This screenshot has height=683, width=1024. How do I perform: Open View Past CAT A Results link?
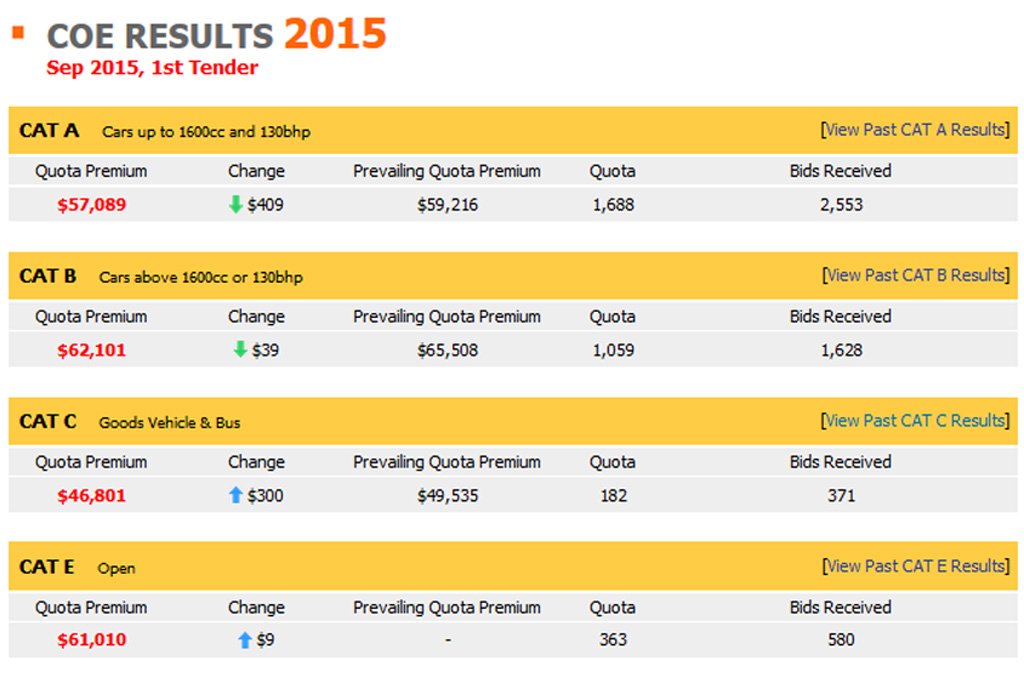[x=915, y=130]
